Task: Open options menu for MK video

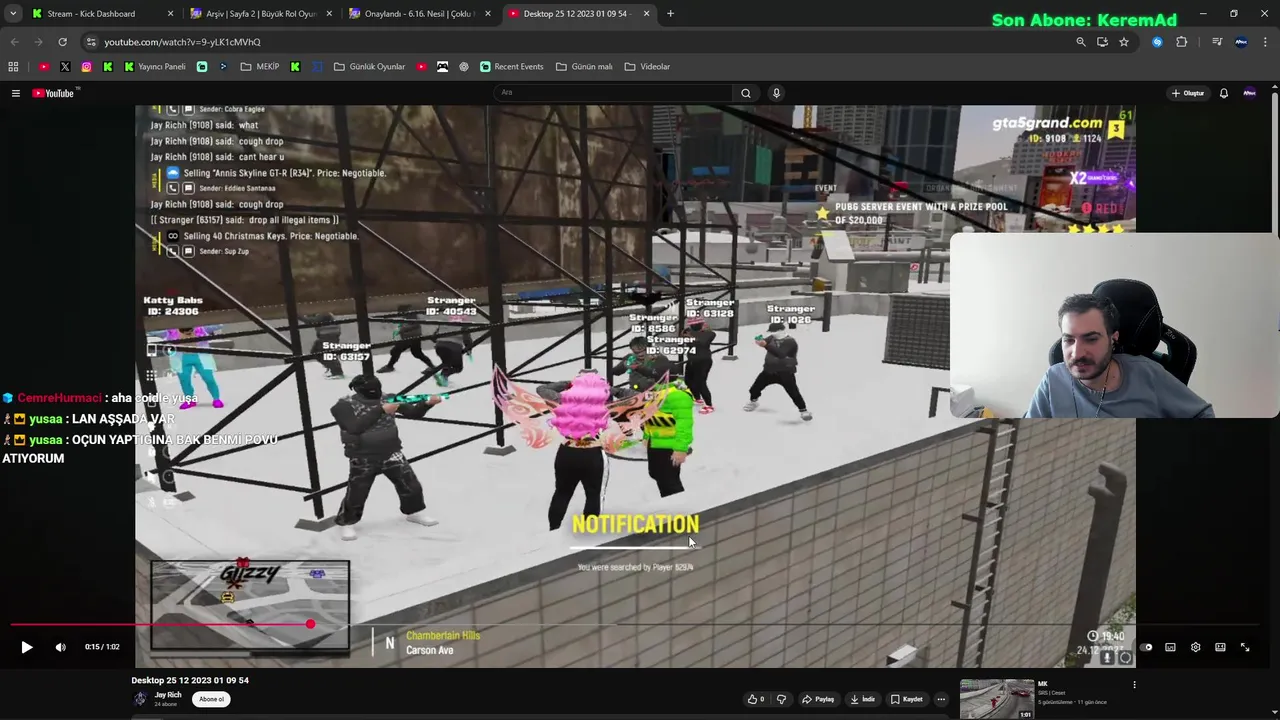Action: pos(1134,685)
